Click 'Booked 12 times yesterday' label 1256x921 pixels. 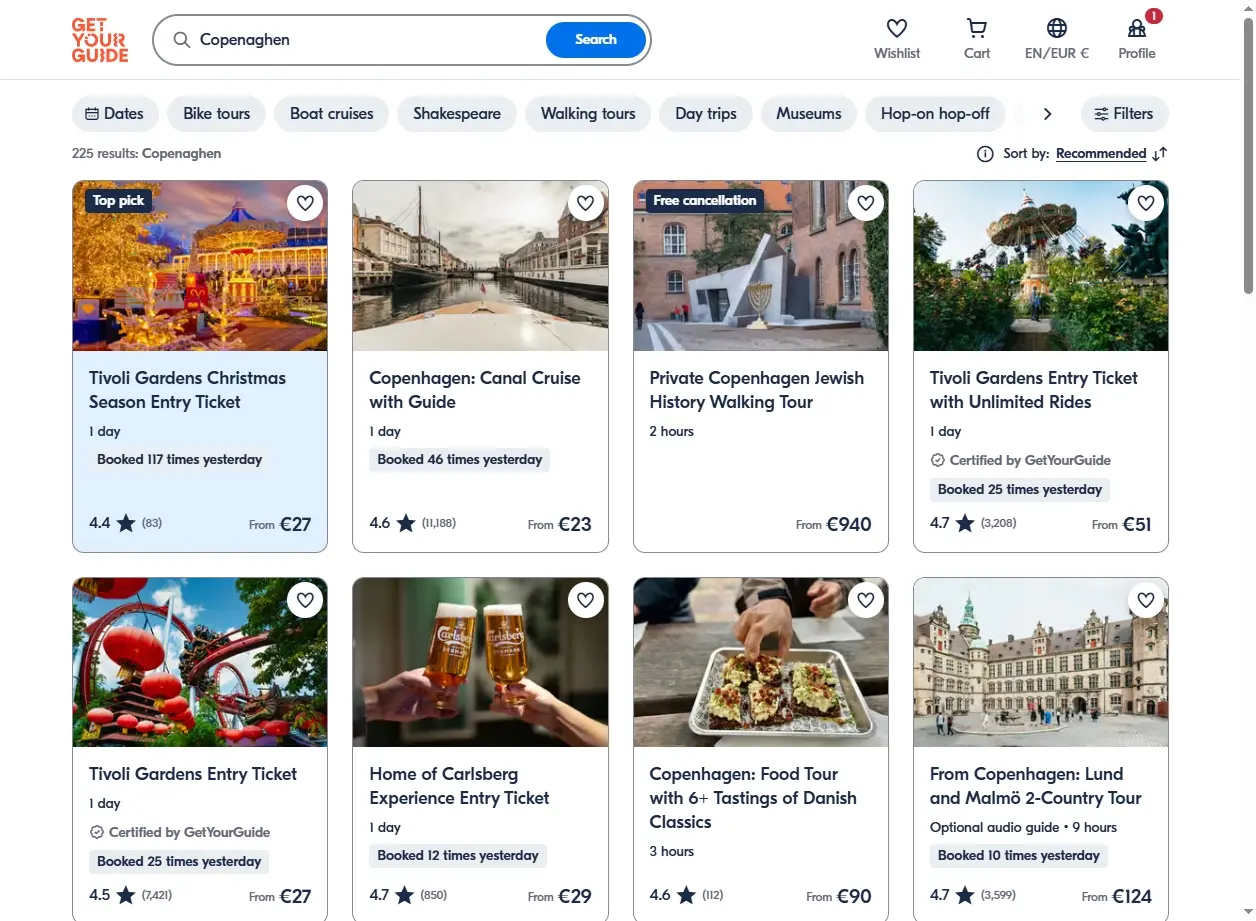click(458, 856)
